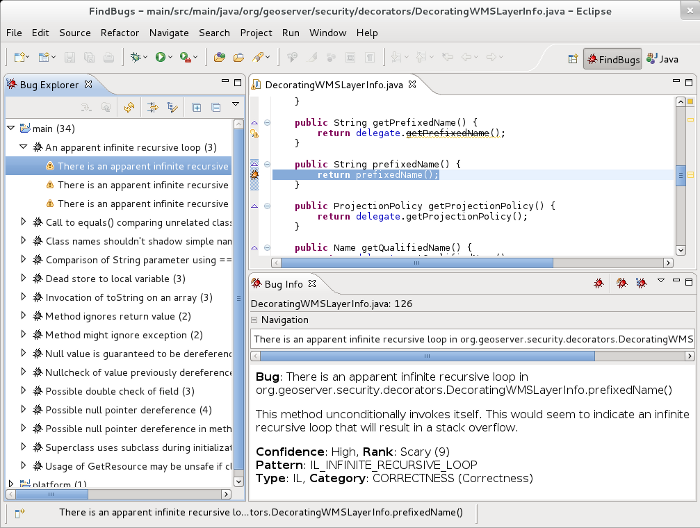This screenshot has height=528, width=700.
Task: Click the Run External Tools icon
Action: coord(185,57)
